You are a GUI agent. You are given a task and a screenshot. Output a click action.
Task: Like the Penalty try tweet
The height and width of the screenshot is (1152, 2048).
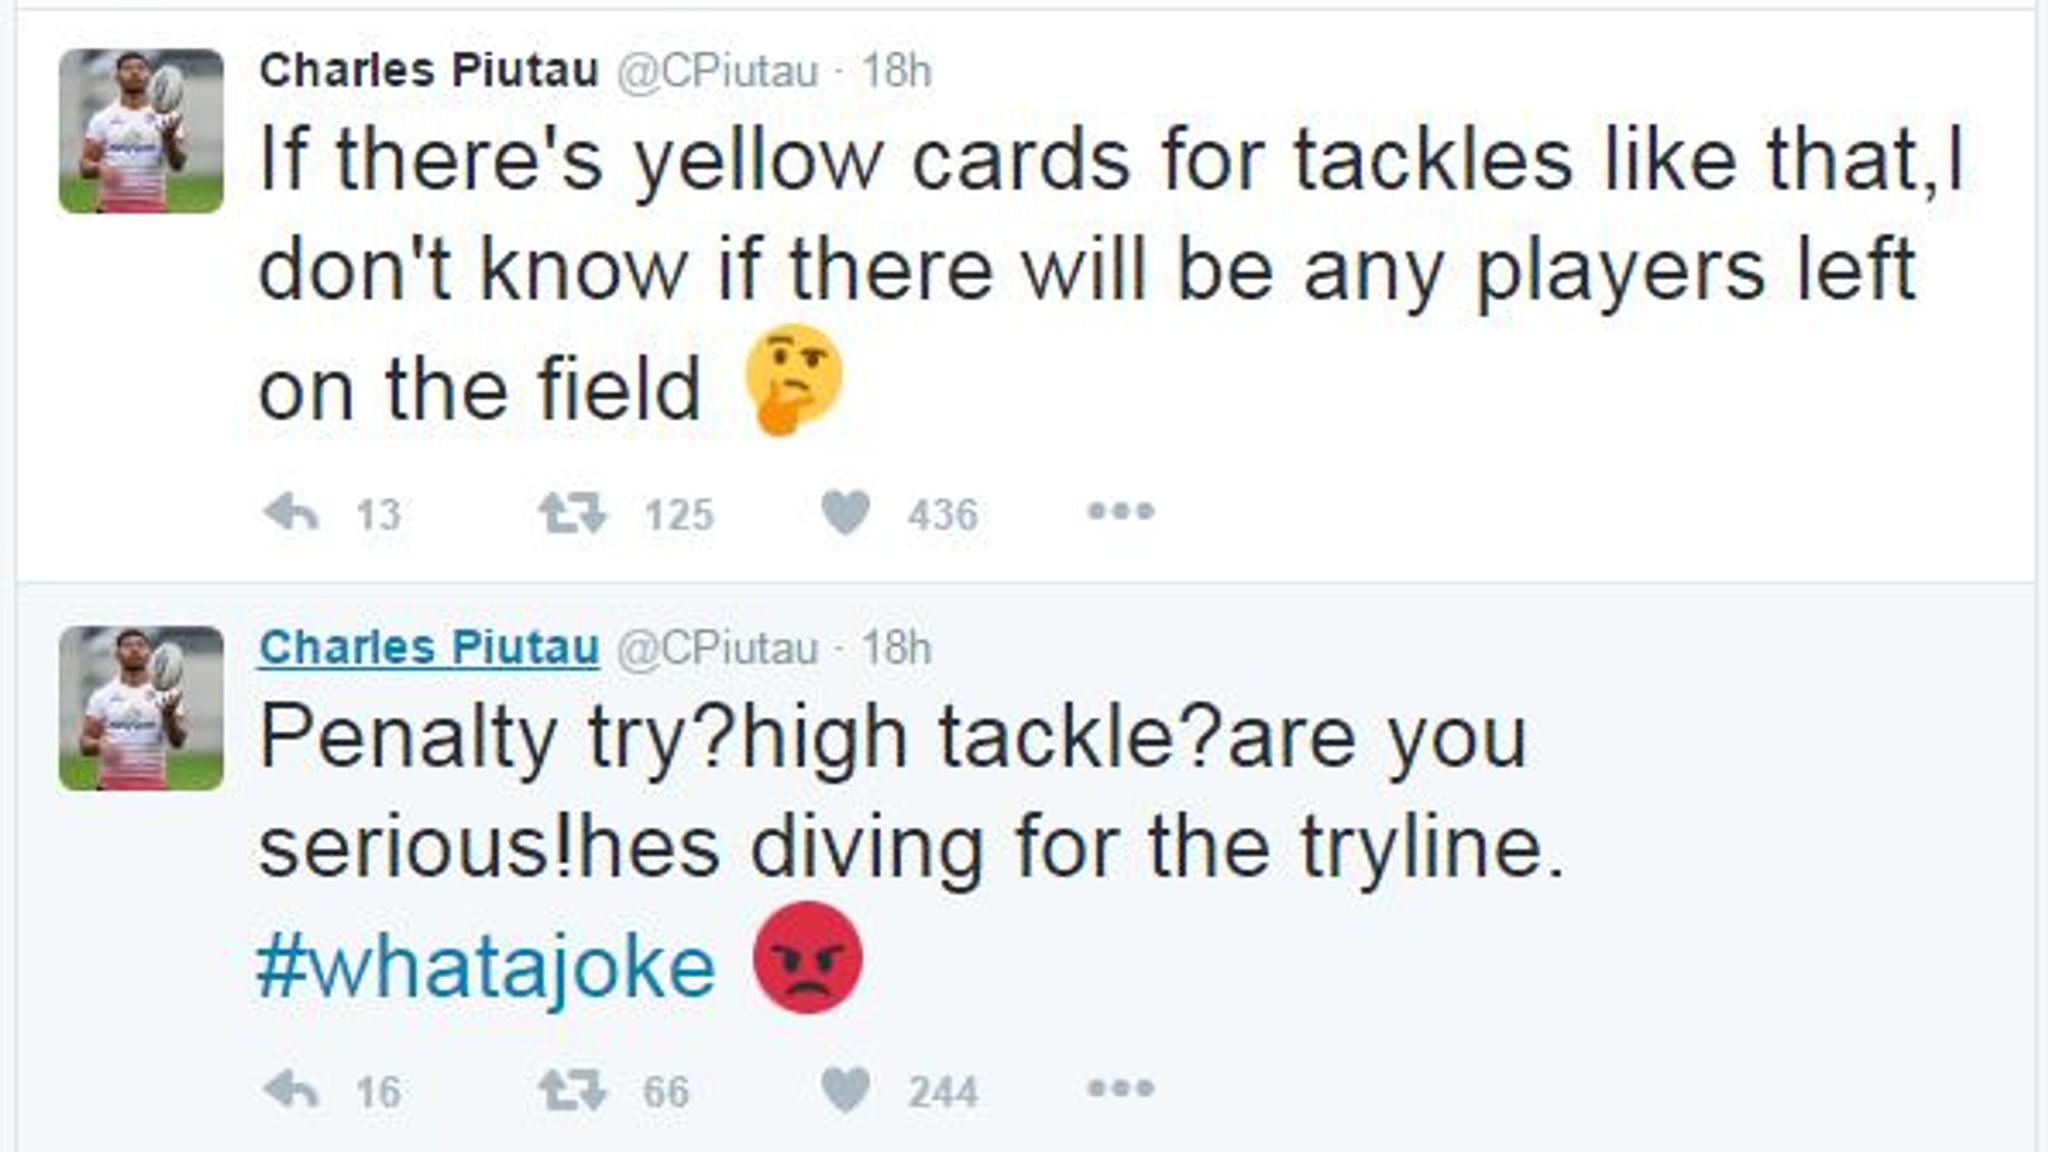coord(845,1090)
